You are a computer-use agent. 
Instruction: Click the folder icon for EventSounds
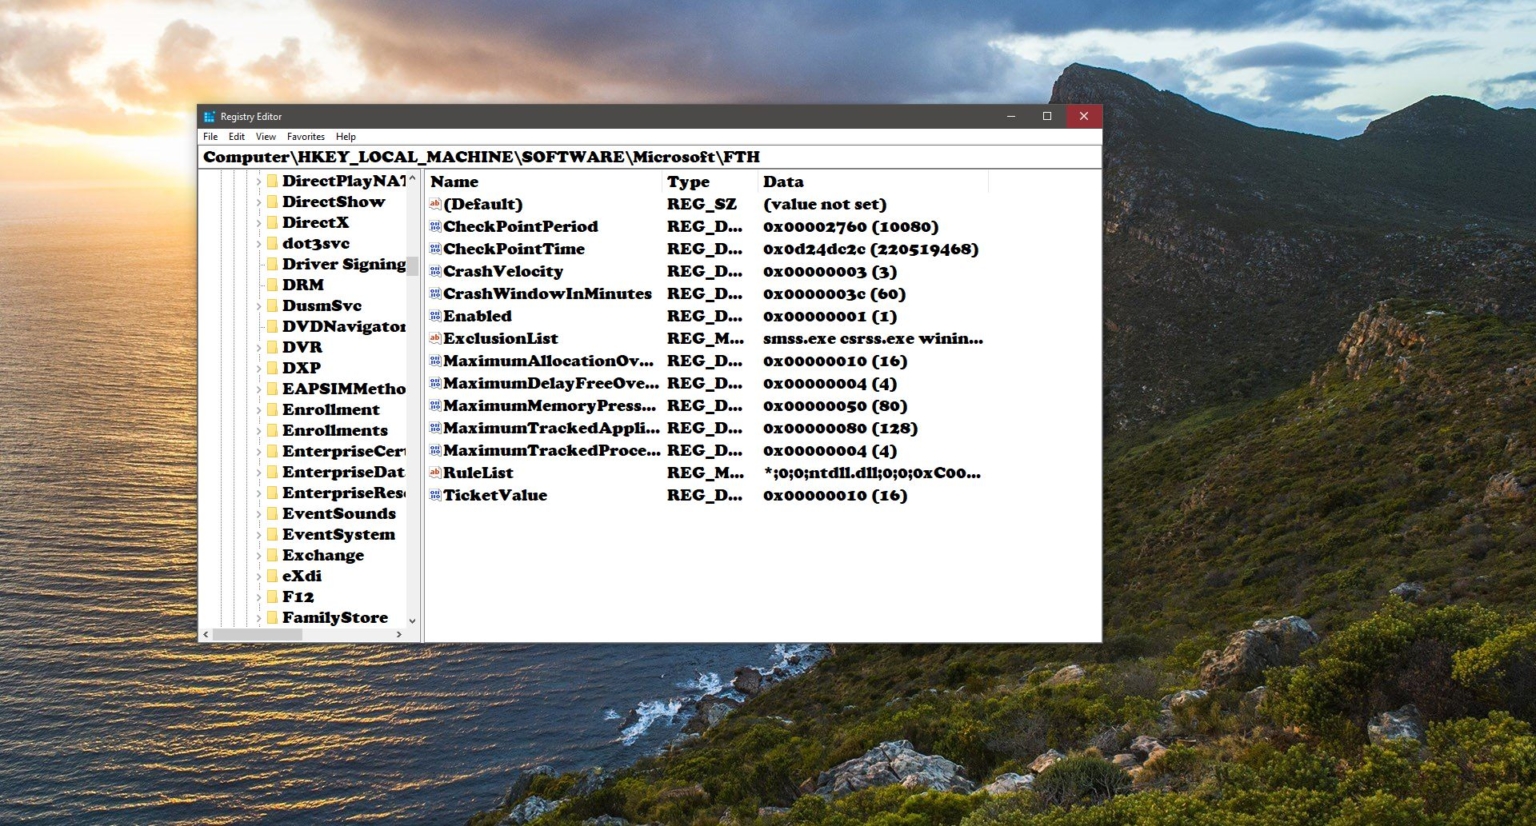[273, 513]
